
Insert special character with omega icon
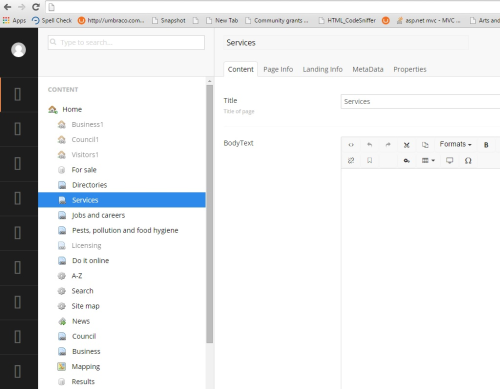(468, 161)
